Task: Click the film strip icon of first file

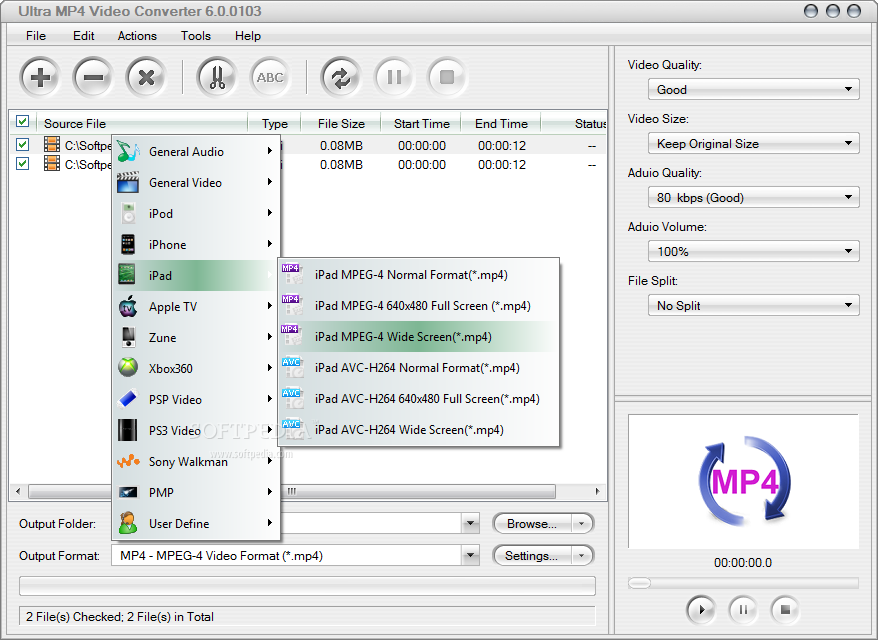Action: (52, 144)
